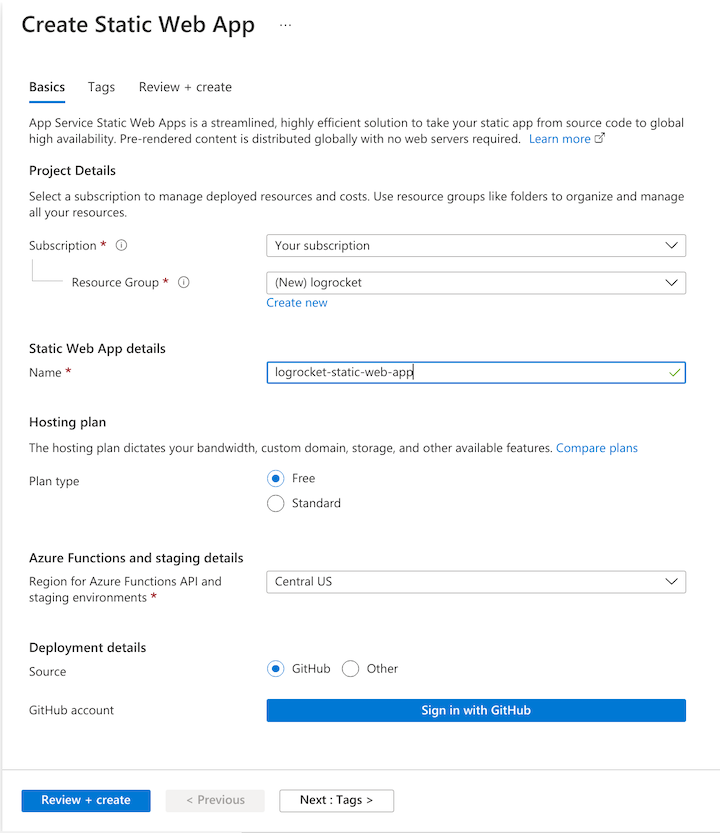720x833 pixels.
Task: Open the Subscription dropdown
Action: [x=475, y=246]
